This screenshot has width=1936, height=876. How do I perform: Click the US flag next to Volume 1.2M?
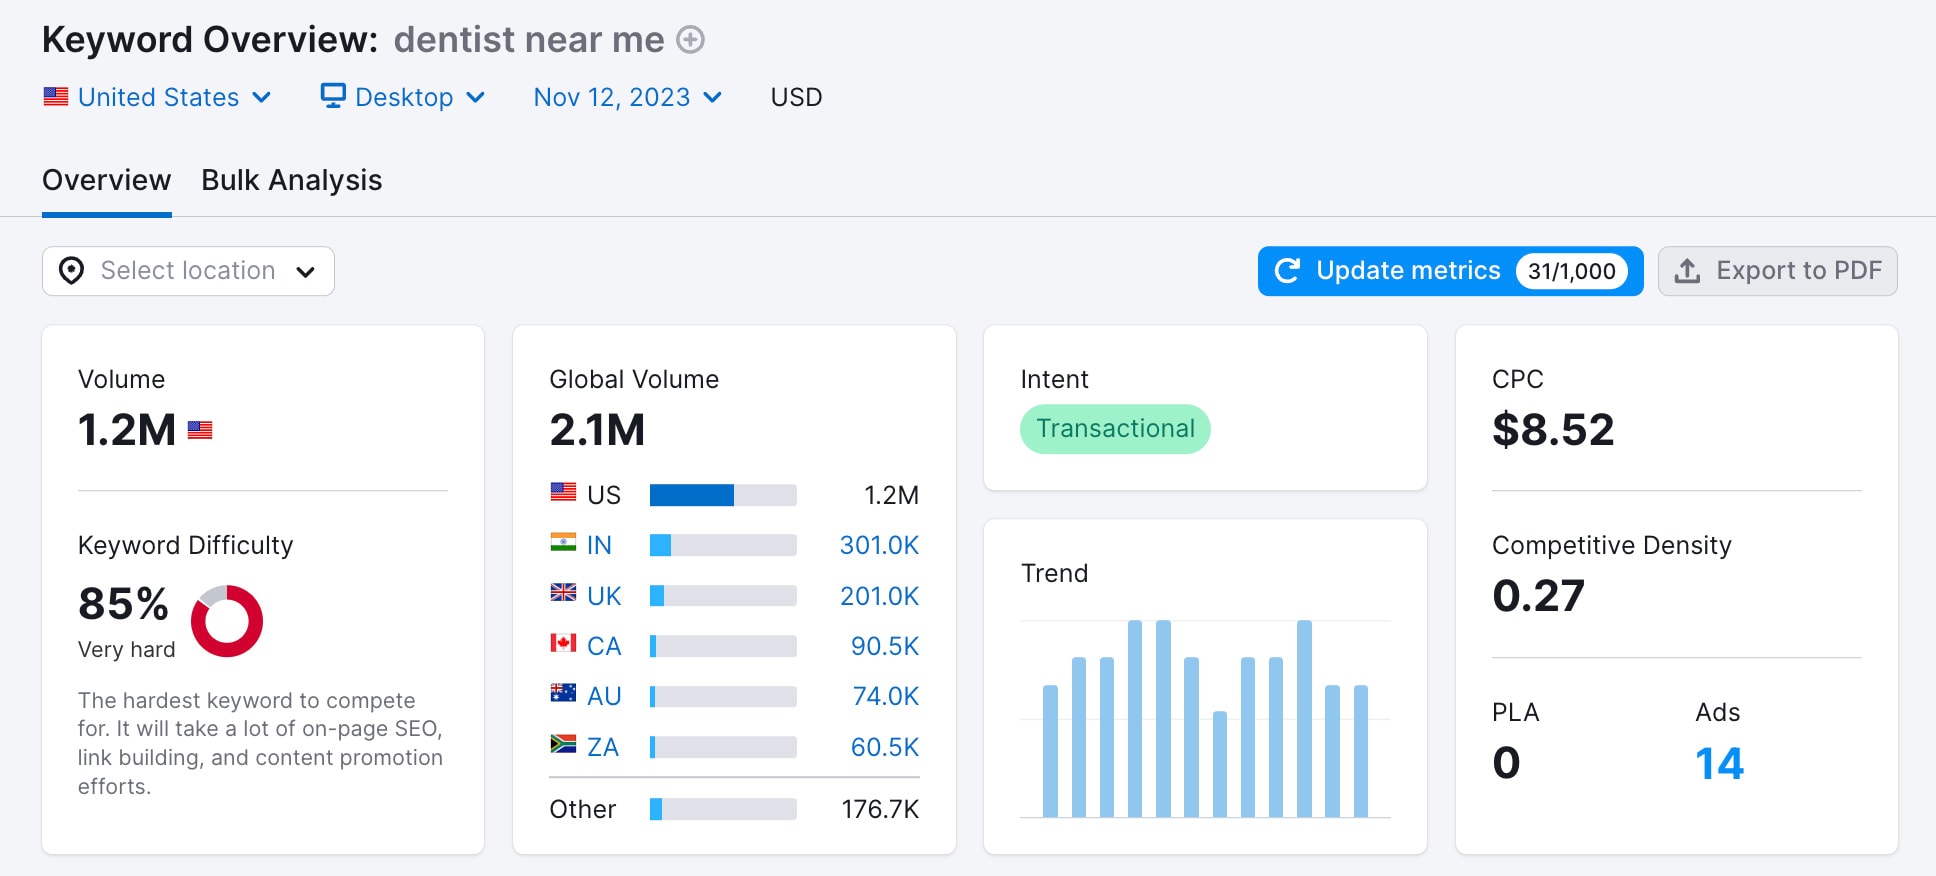[x=200, y=430]
